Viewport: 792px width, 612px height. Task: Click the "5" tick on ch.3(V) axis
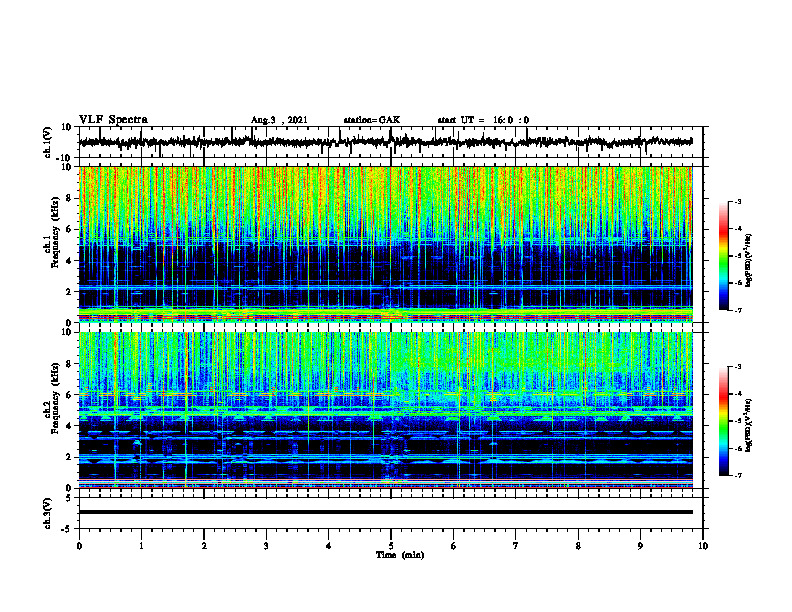click(x=69, y=497)
